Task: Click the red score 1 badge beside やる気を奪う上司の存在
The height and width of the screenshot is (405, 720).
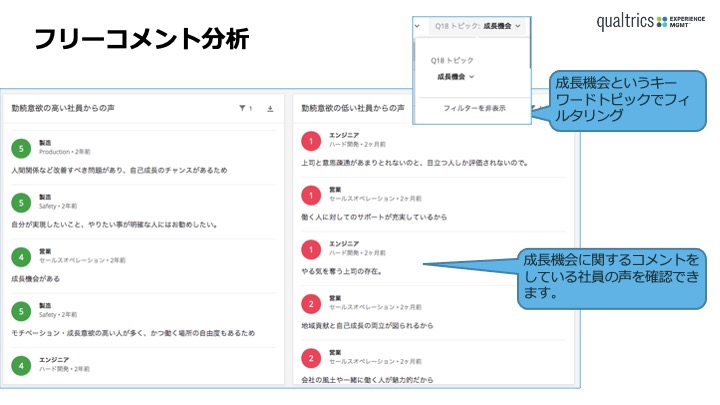Action: click(311, 249)
